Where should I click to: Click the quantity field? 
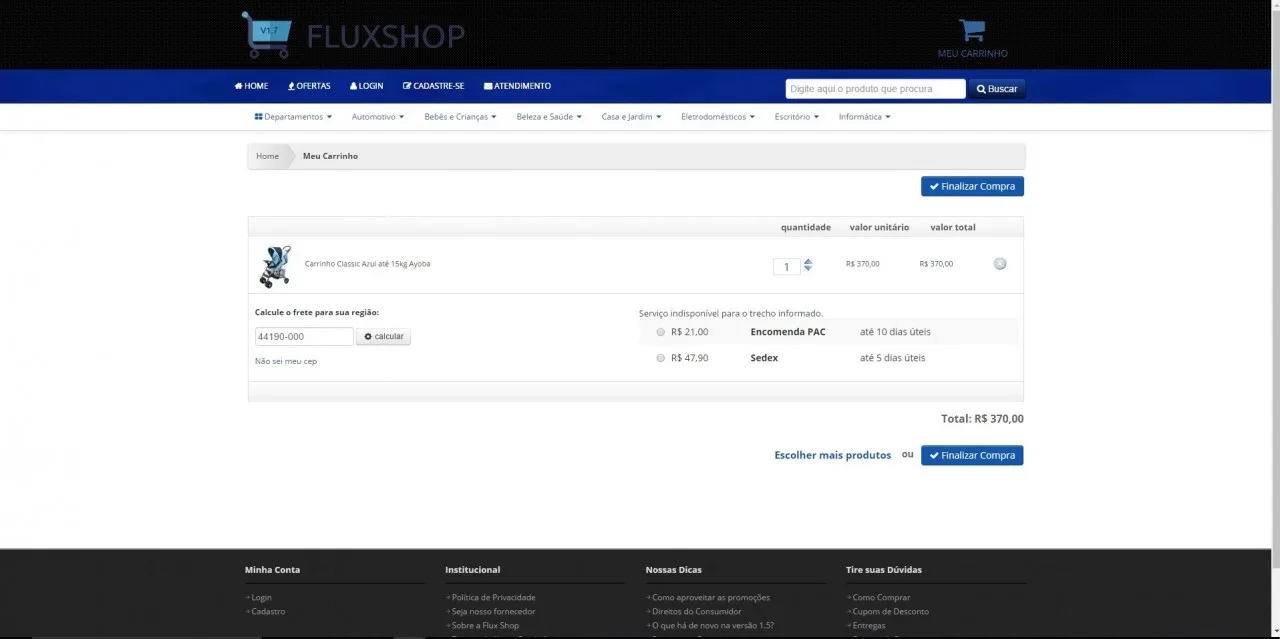[x=786, y=266]
